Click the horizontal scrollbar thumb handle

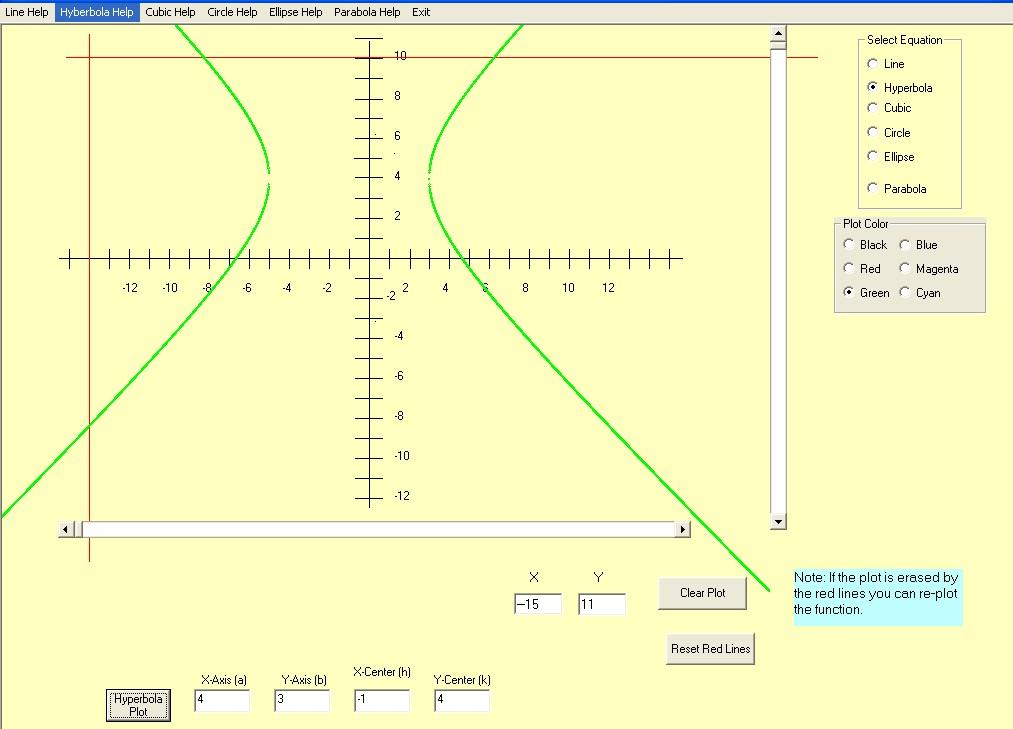tap(78, 529)
